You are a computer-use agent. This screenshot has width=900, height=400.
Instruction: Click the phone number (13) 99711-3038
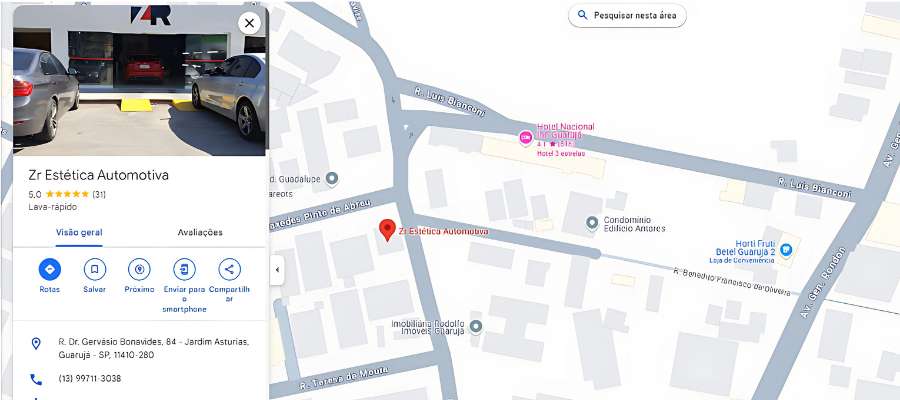[90, 379]
